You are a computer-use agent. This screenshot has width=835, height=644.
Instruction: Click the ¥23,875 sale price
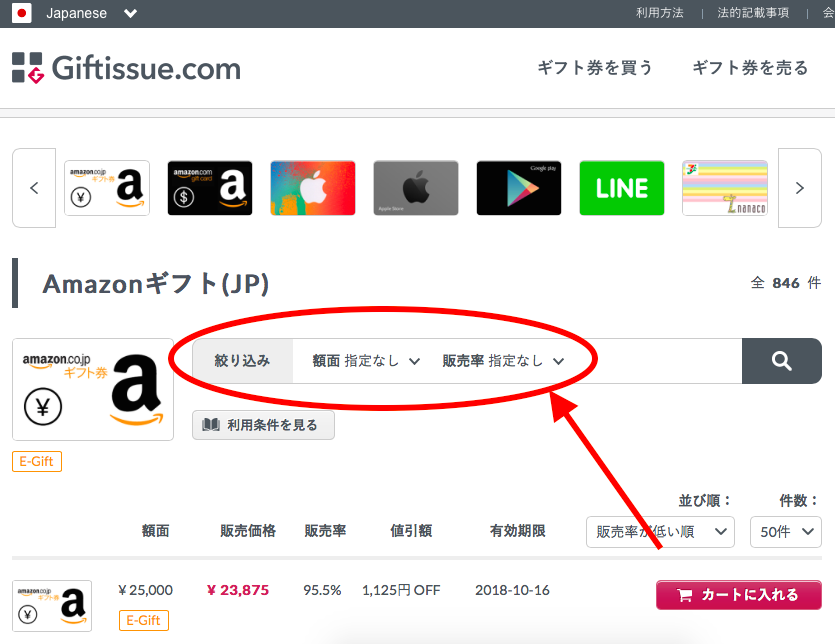(238, 590)
